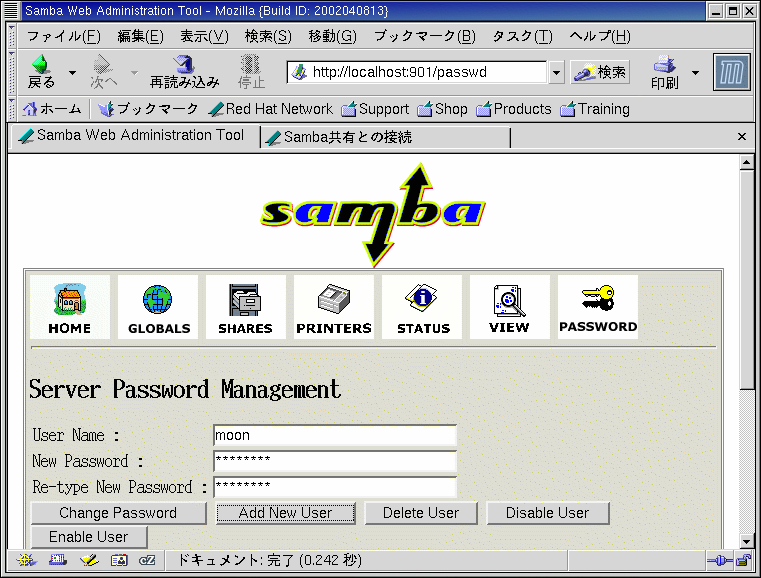Open the 移動(G) menu
Viewport: 761px width, 578px height.
click(332, 36)
